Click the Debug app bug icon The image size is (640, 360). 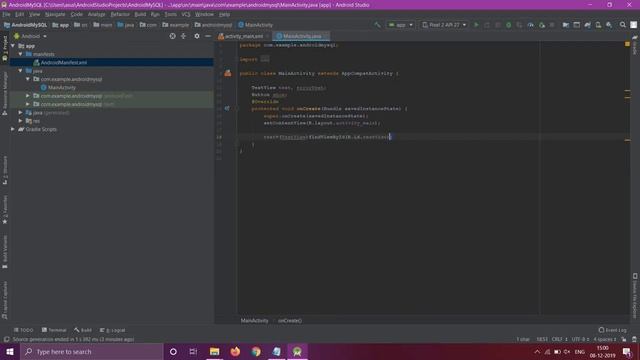point(509,25)
